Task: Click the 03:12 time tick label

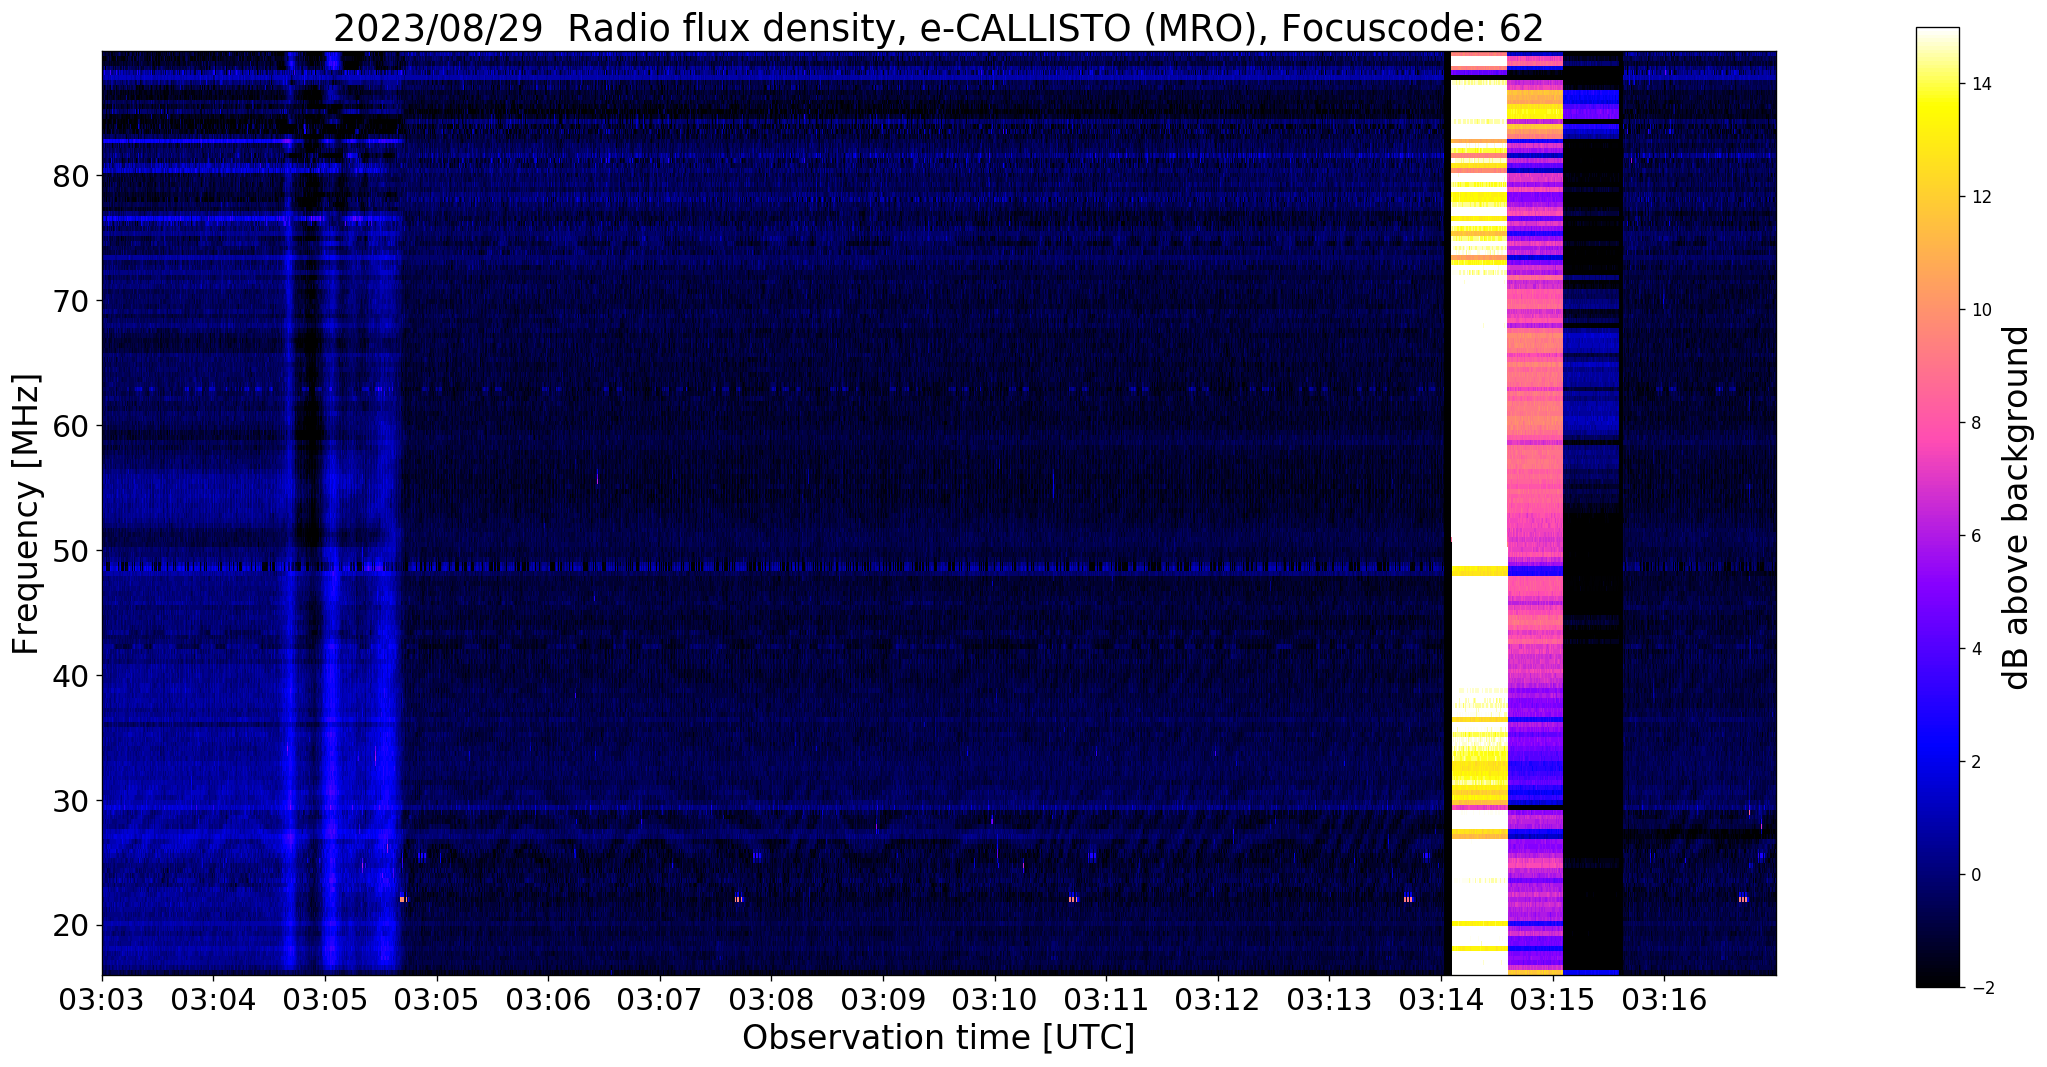Action: 1217,1000
